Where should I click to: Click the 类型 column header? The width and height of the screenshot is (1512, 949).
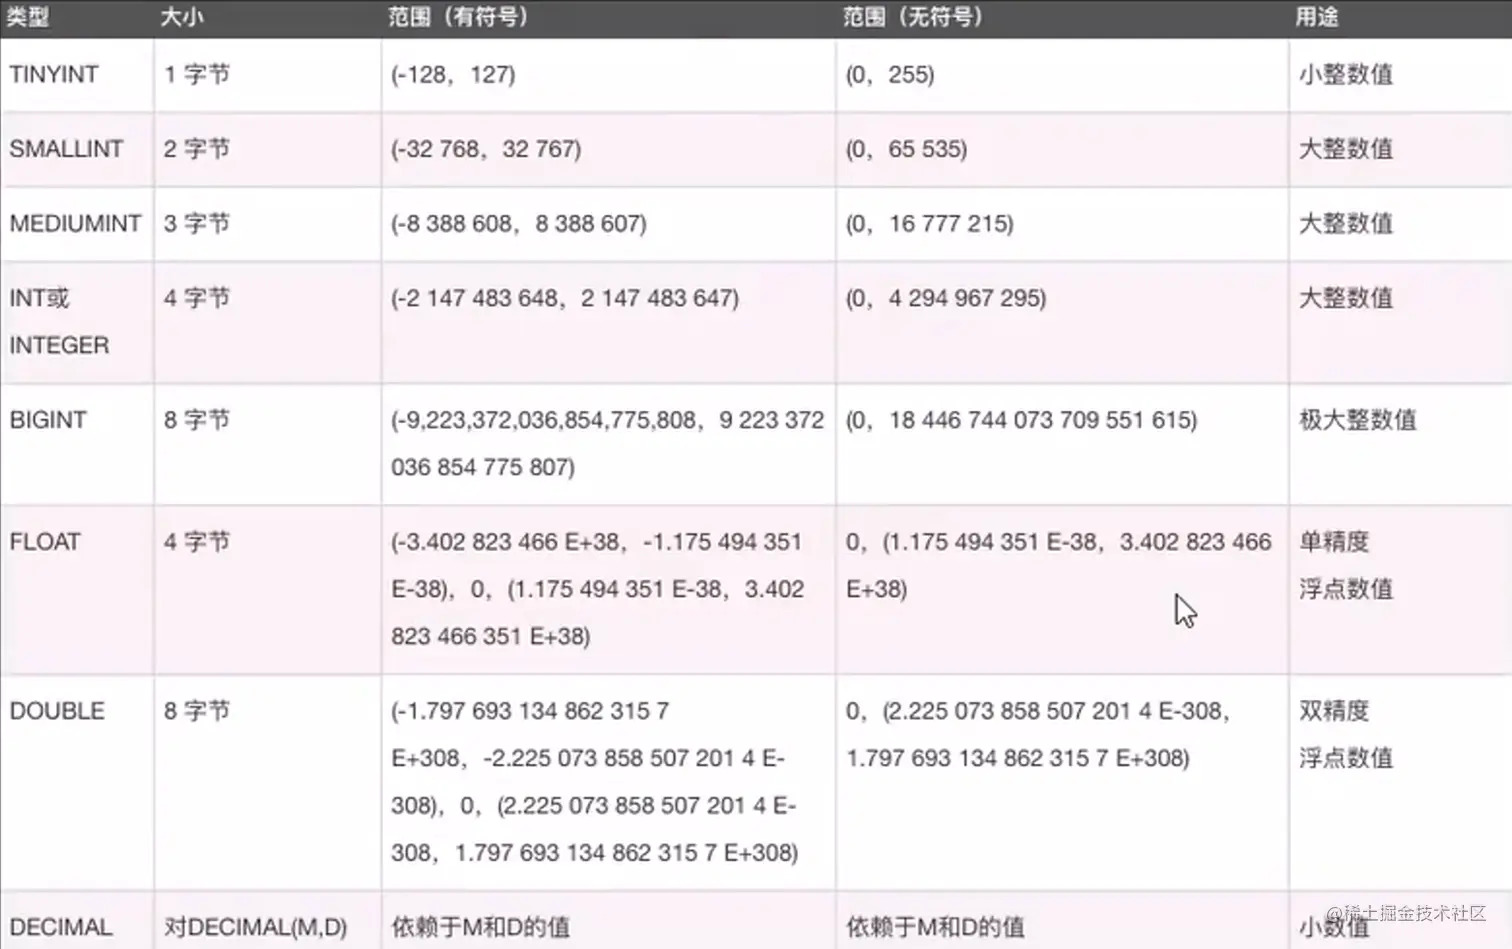27,18
